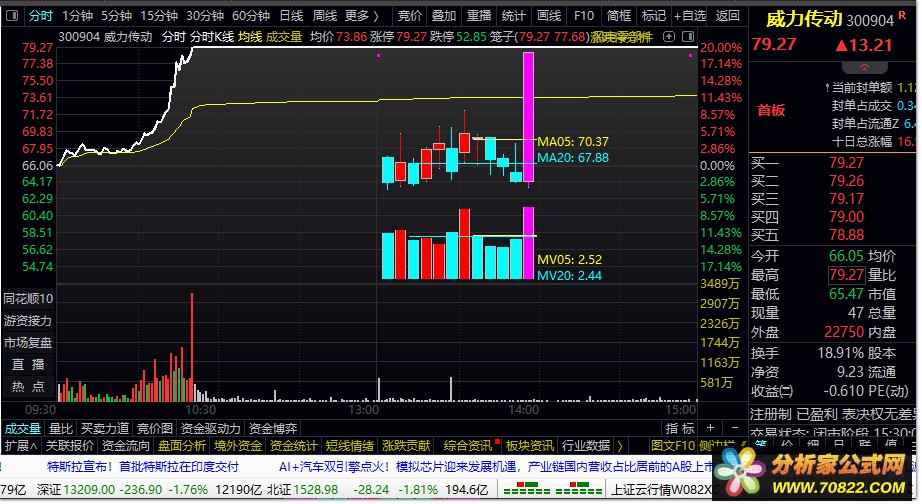Click the 首板 first-board label
This screenshot has width=922, height=504.
pyautogui.click(x=771, y=110)
